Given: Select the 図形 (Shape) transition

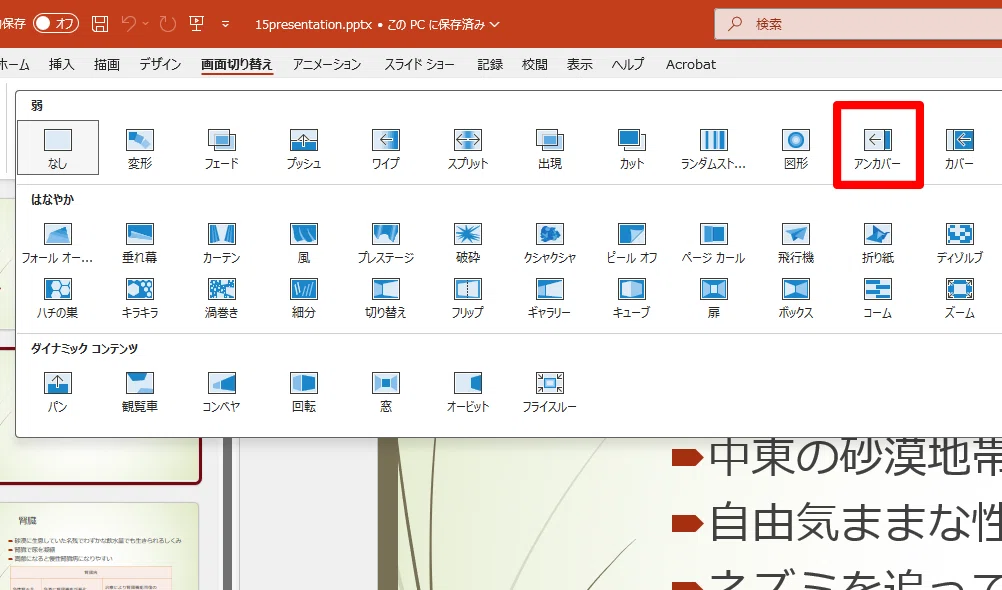Looking at the screenshot, I should [x=796, y=148].
